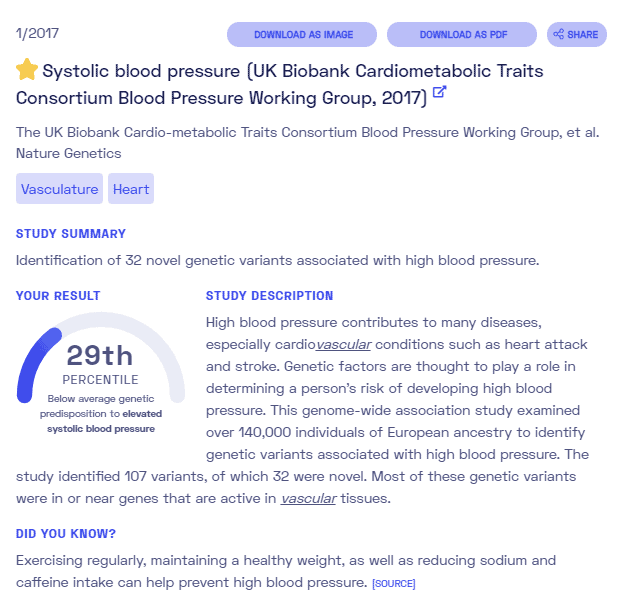This screenshot has width=630, height=600.
Task: Click the STUDY DESCRIPTION heading
Action: [270, 295]
